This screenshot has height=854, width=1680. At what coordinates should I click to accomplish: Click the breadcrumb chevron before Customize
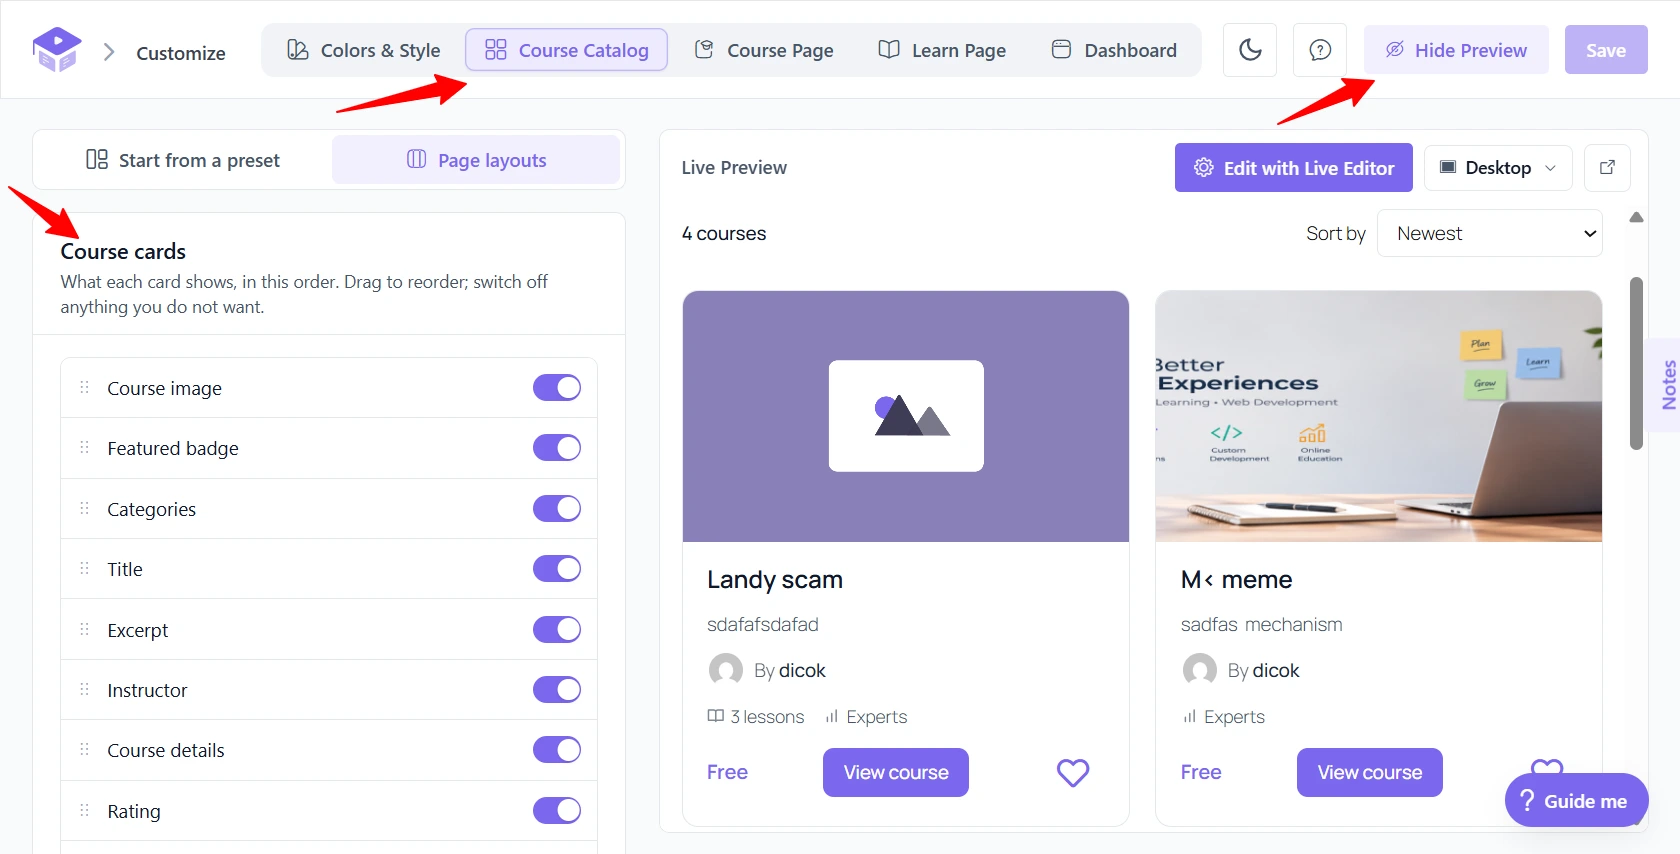click(109, 52)
